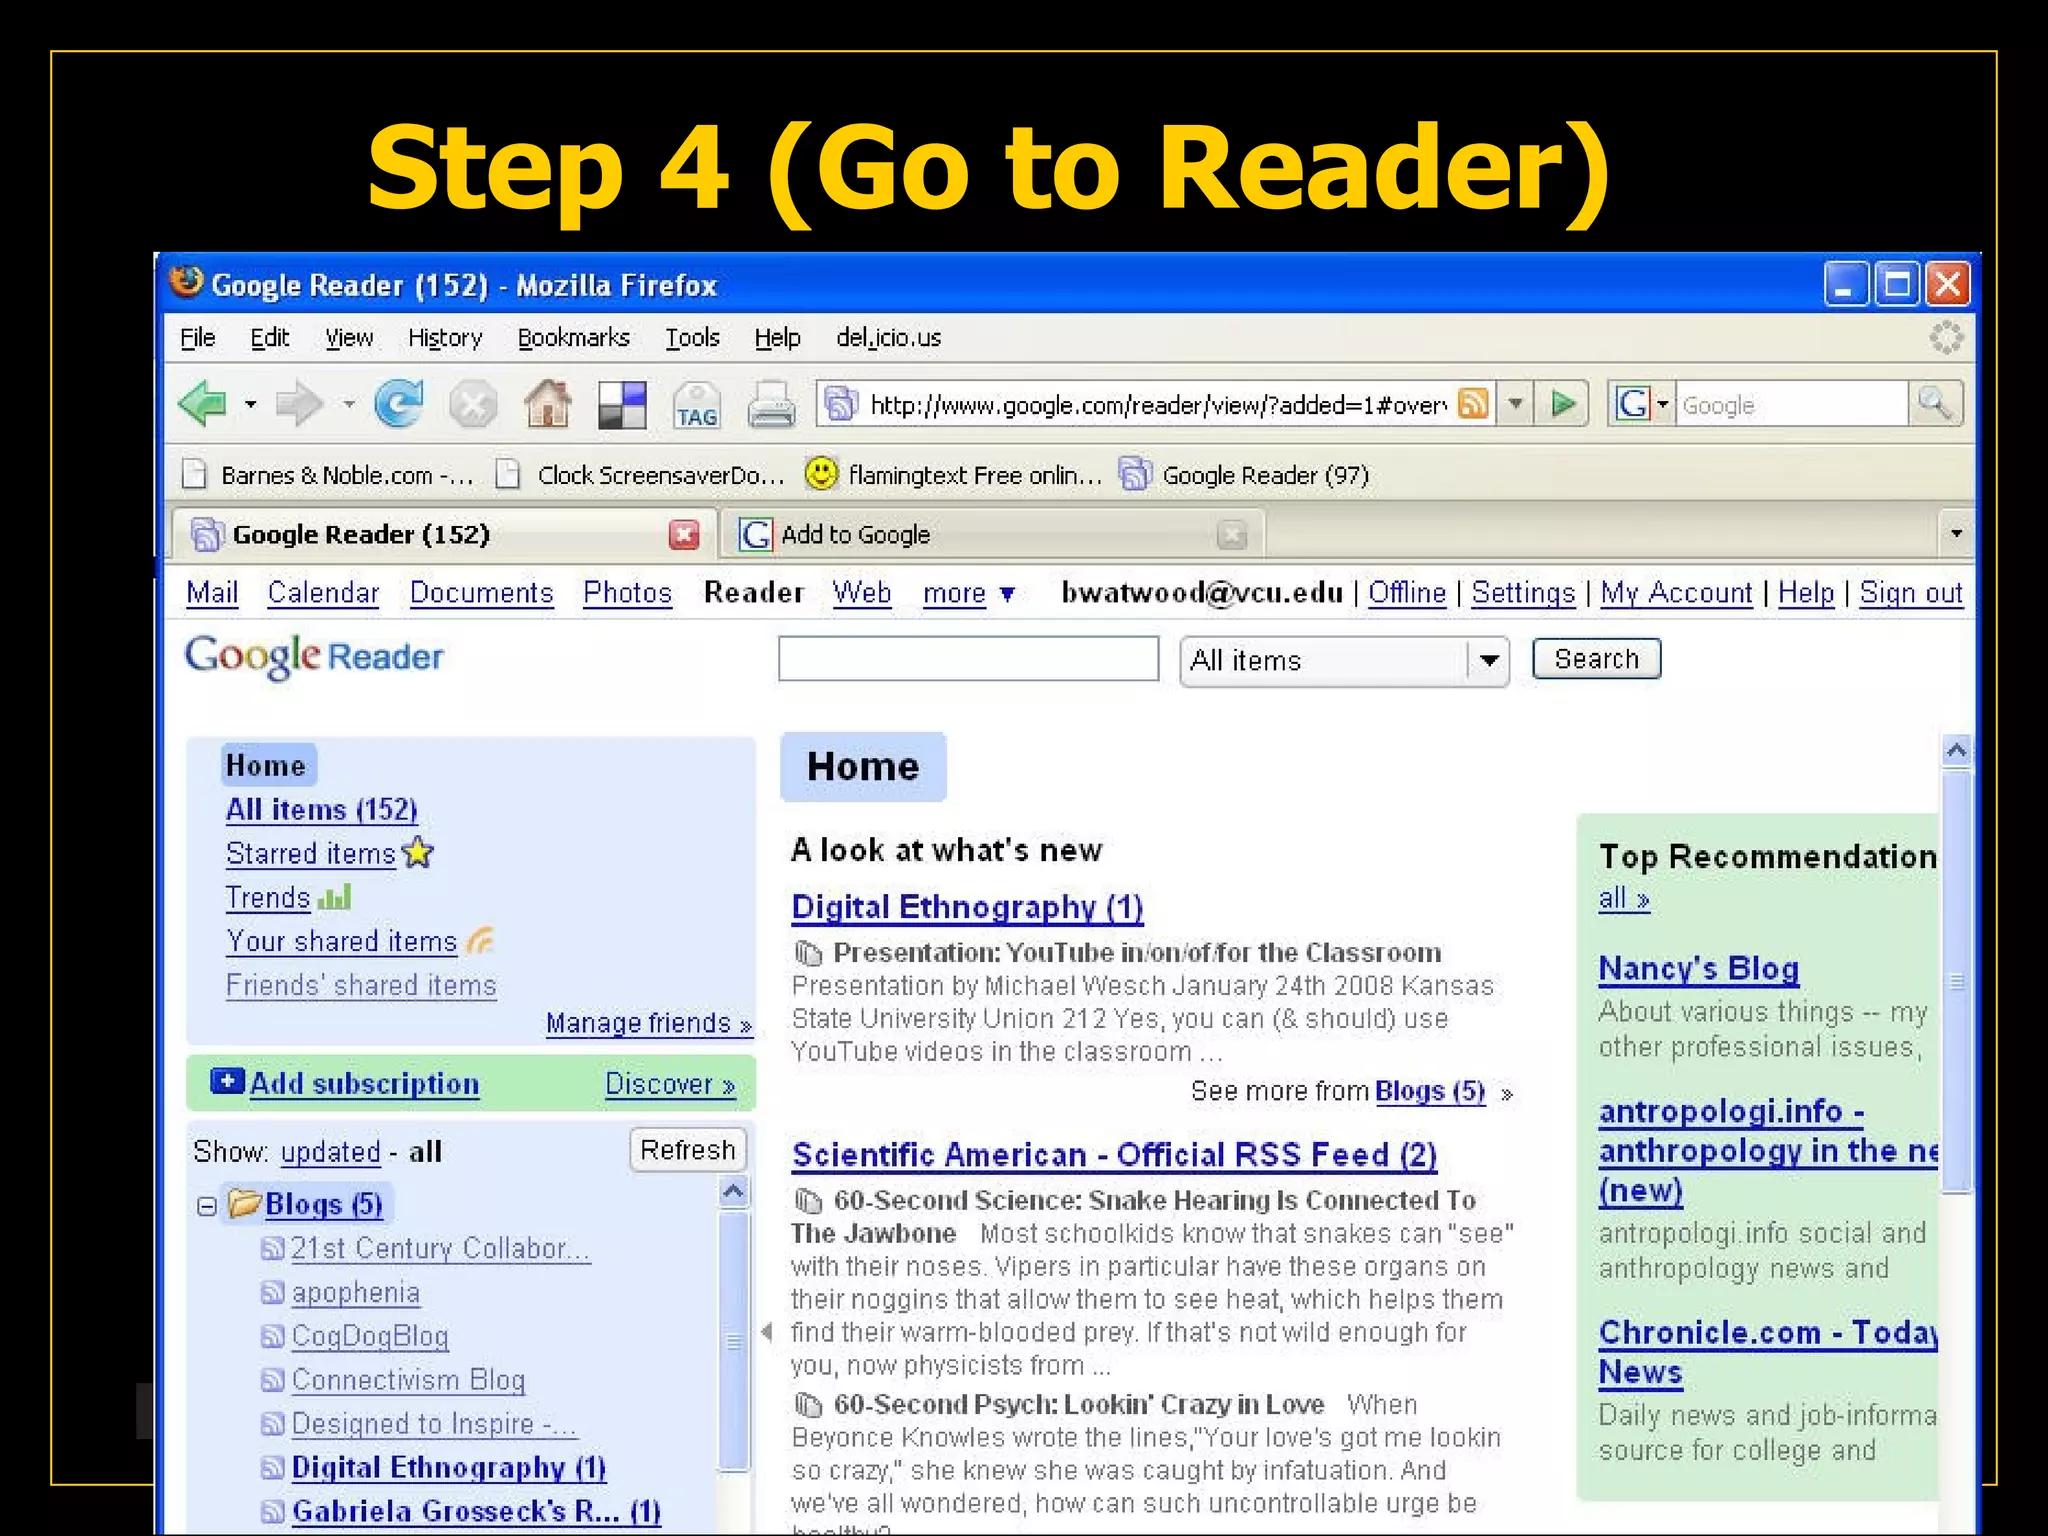Click the main page vertical scrollbar thumb
This screenshot has height=1536, width=2048.
1956,982
